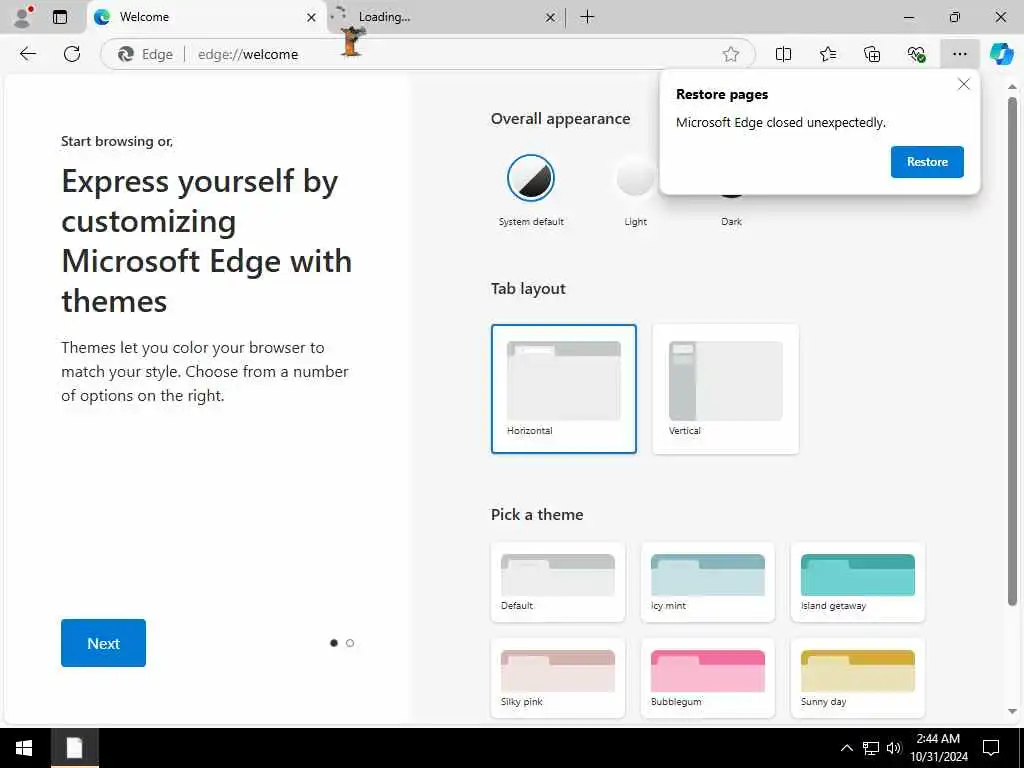Open the volume tray icon
The image size is (1024, 768).
[893, 748]
